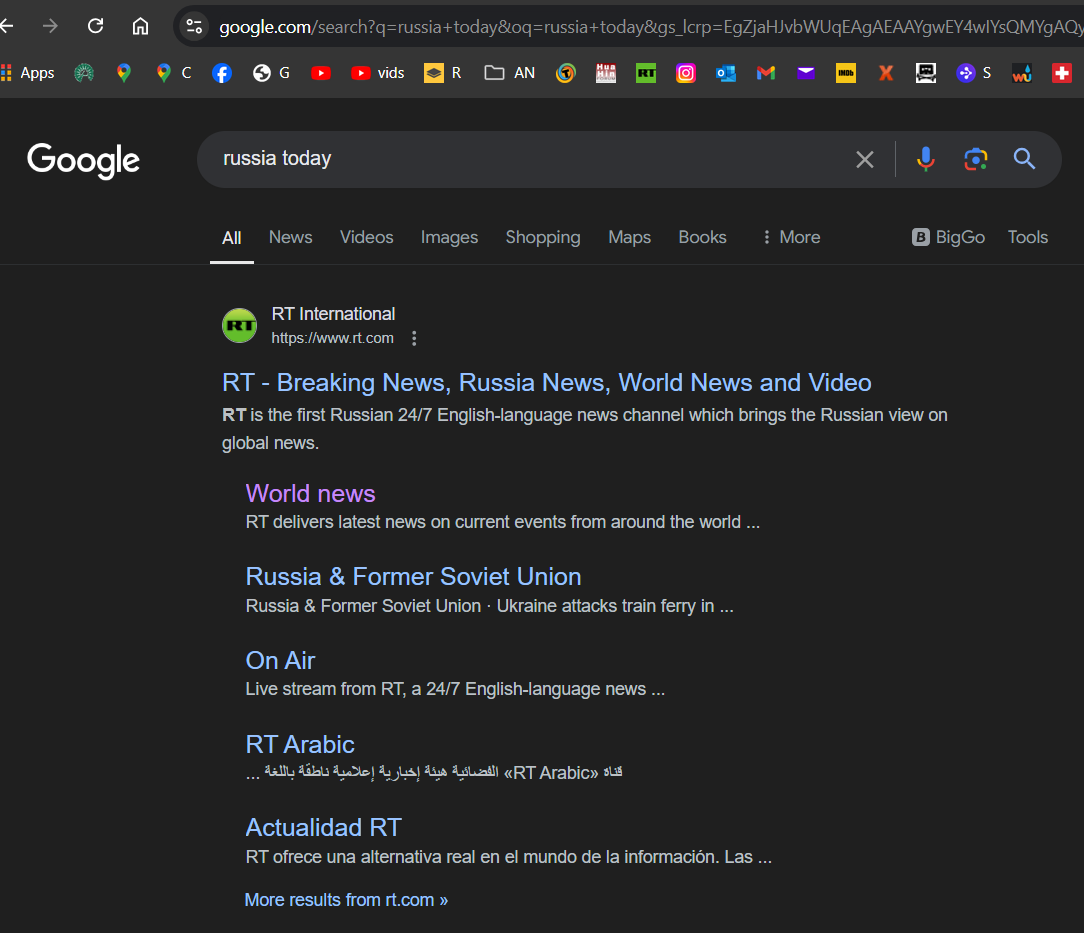Viewport: 1084px width, 933px height.
Task: Open the Gmail bookmark
Action: pos(766,73)
